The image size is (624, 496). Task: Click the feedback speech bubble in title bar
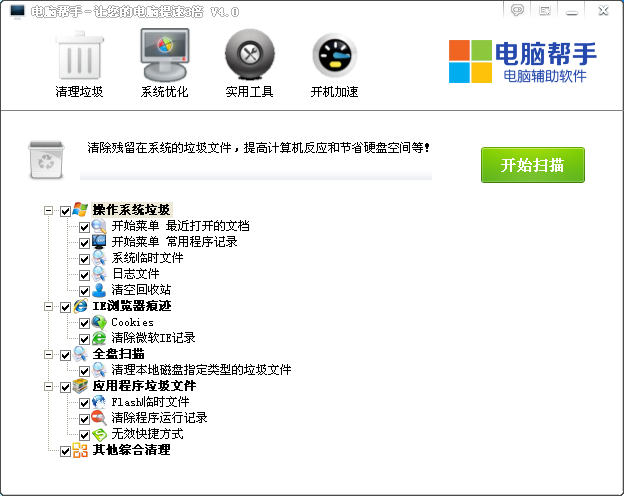[x=517, y=10]
